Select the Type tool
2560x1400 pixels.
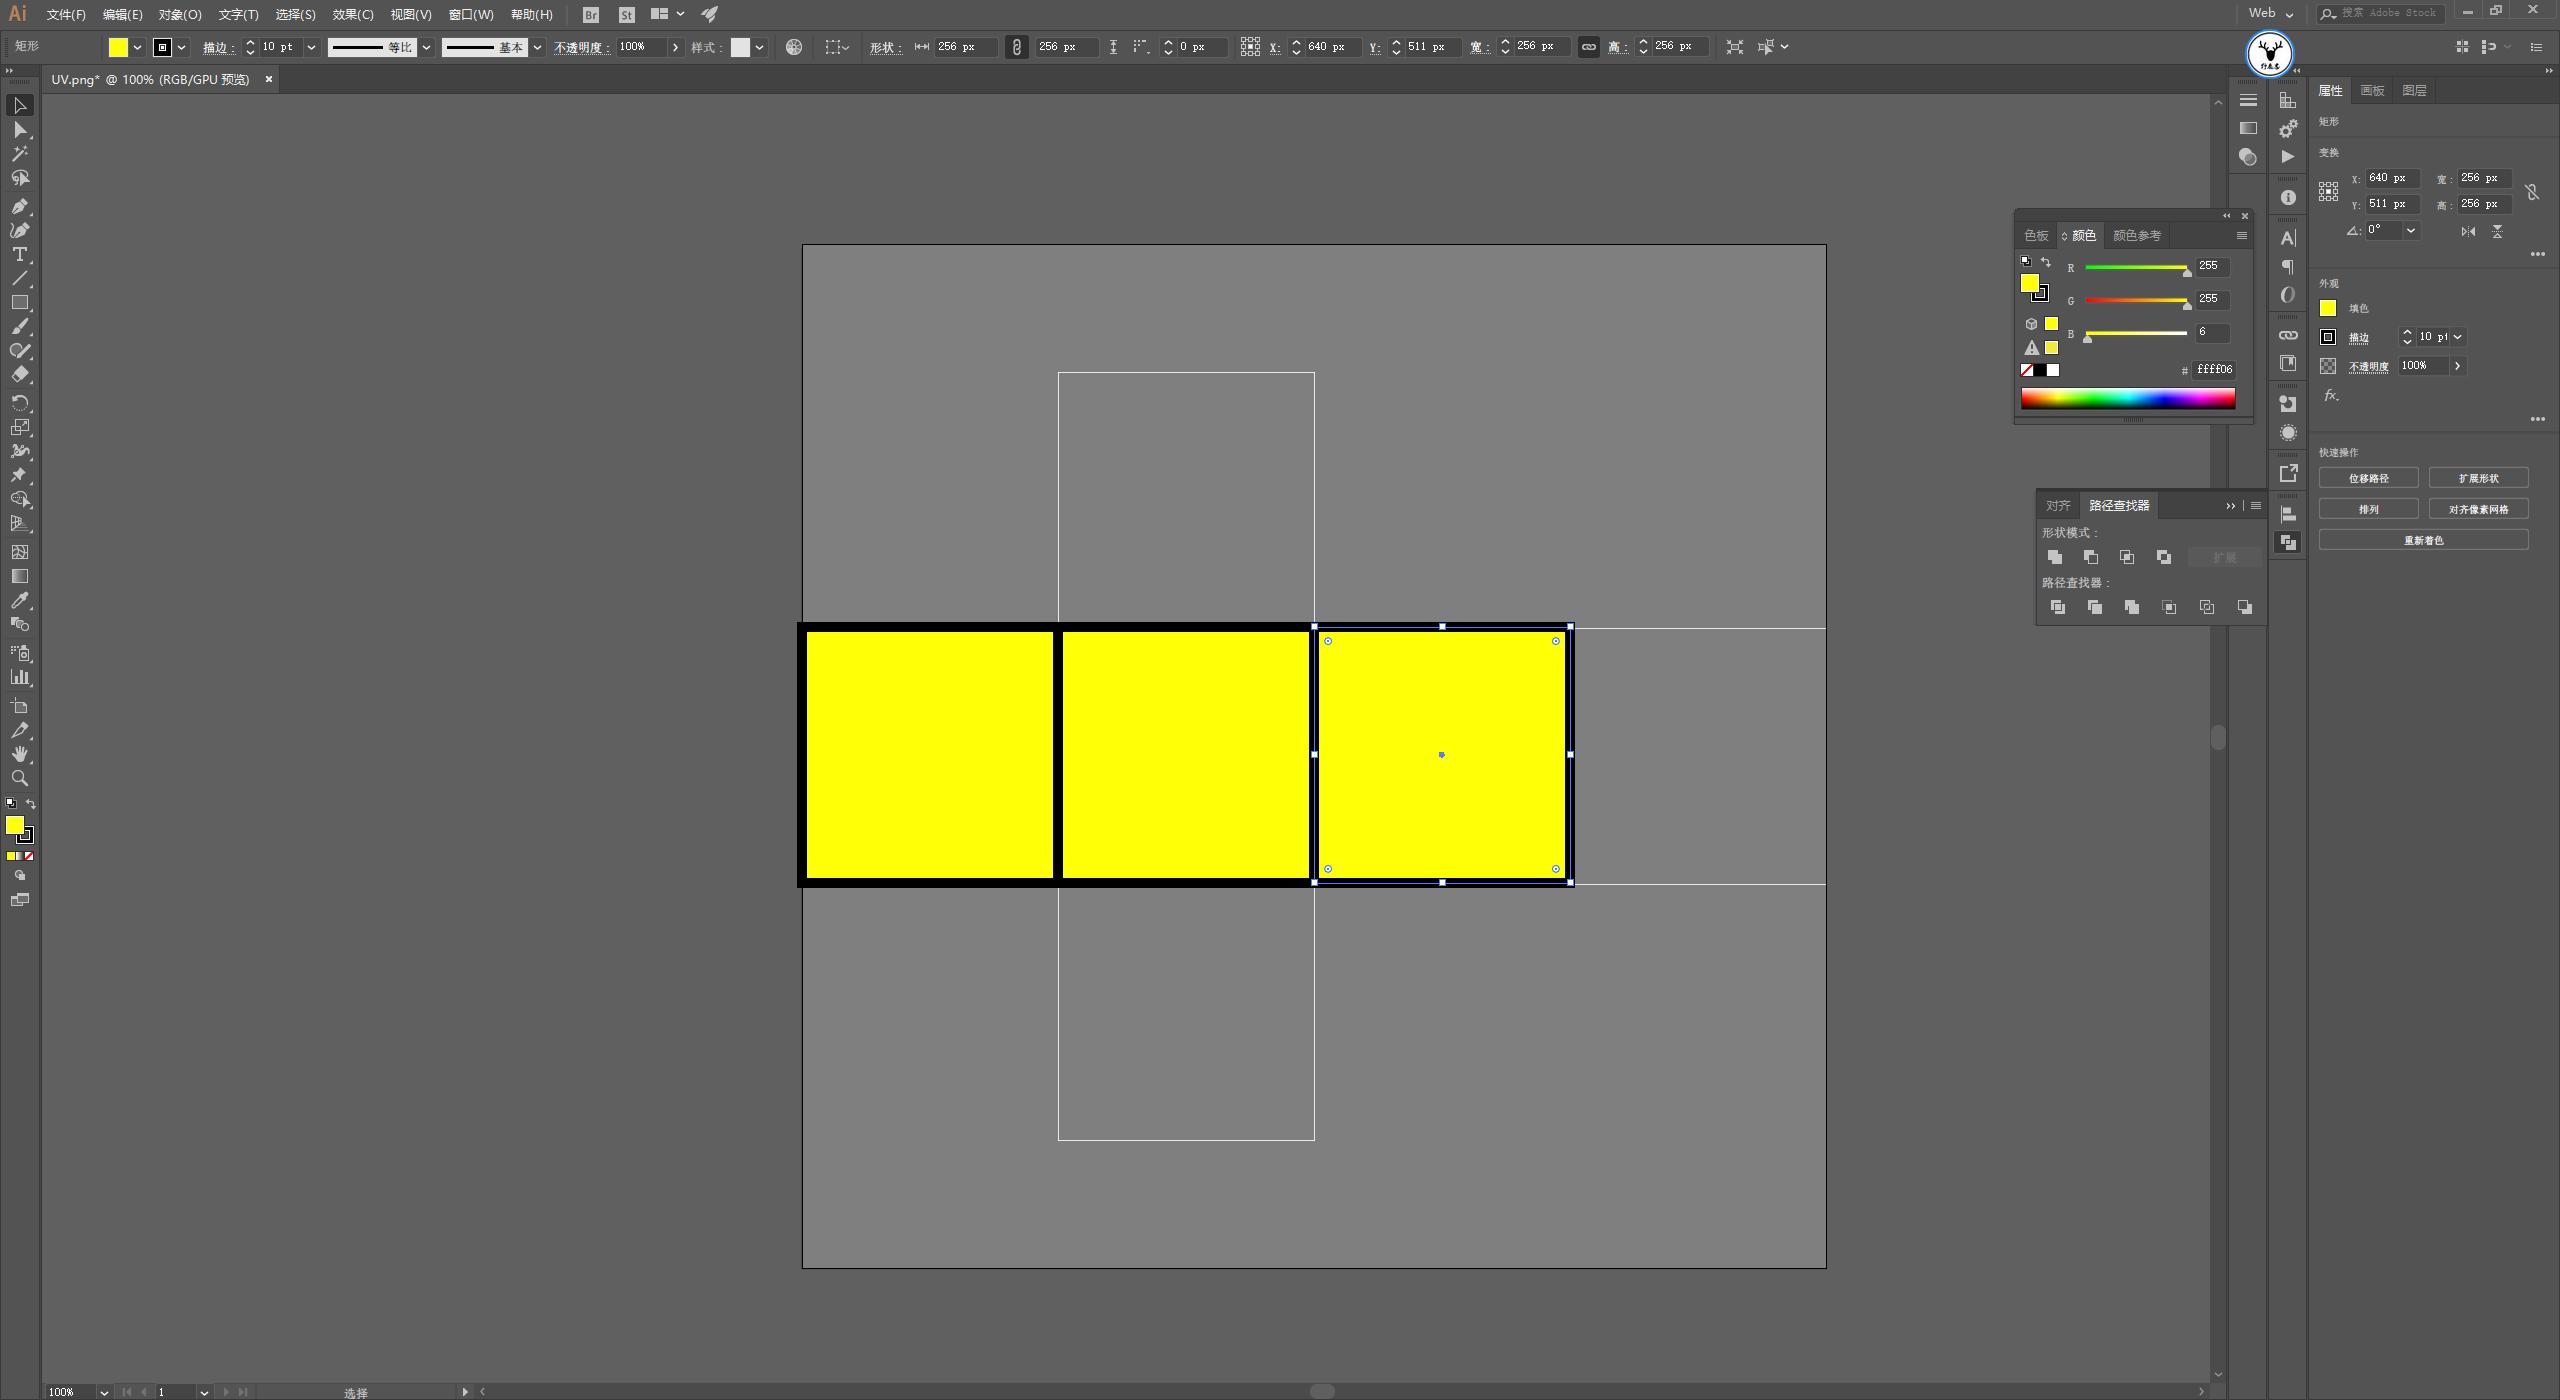point(19,254)
